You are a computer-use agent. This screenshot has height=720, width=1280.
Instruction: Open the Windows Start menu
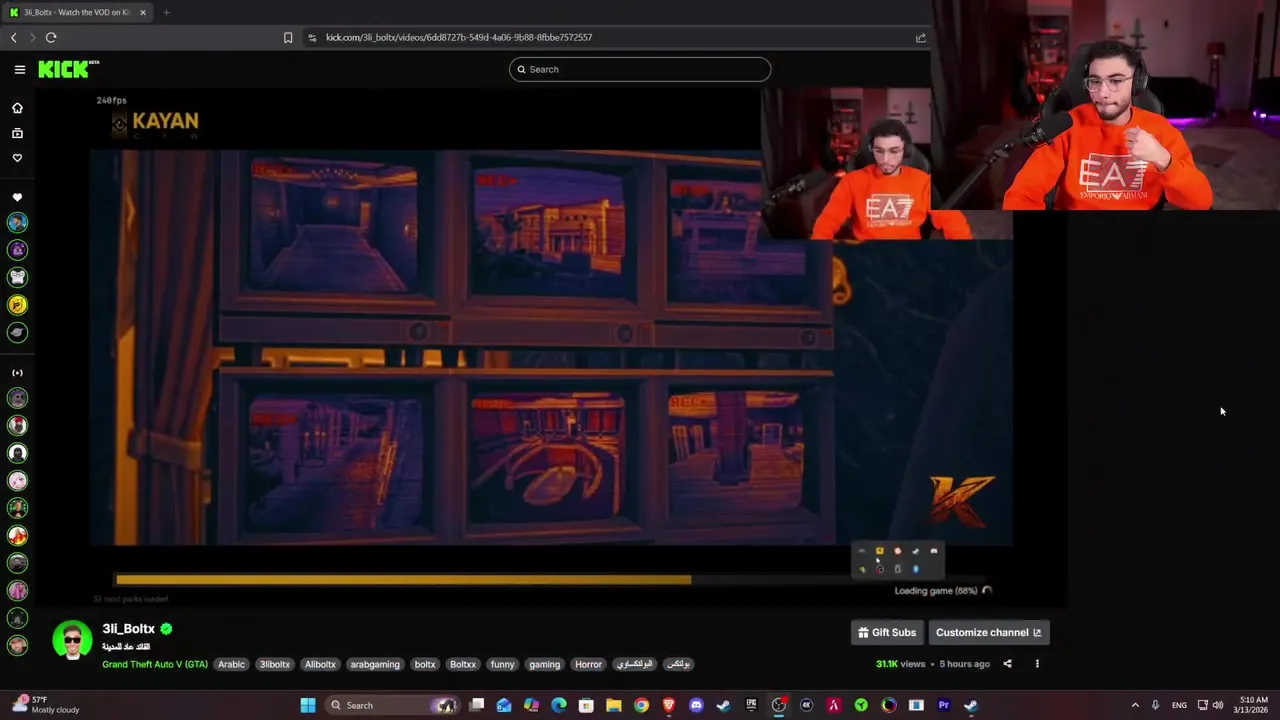point(308,705)
